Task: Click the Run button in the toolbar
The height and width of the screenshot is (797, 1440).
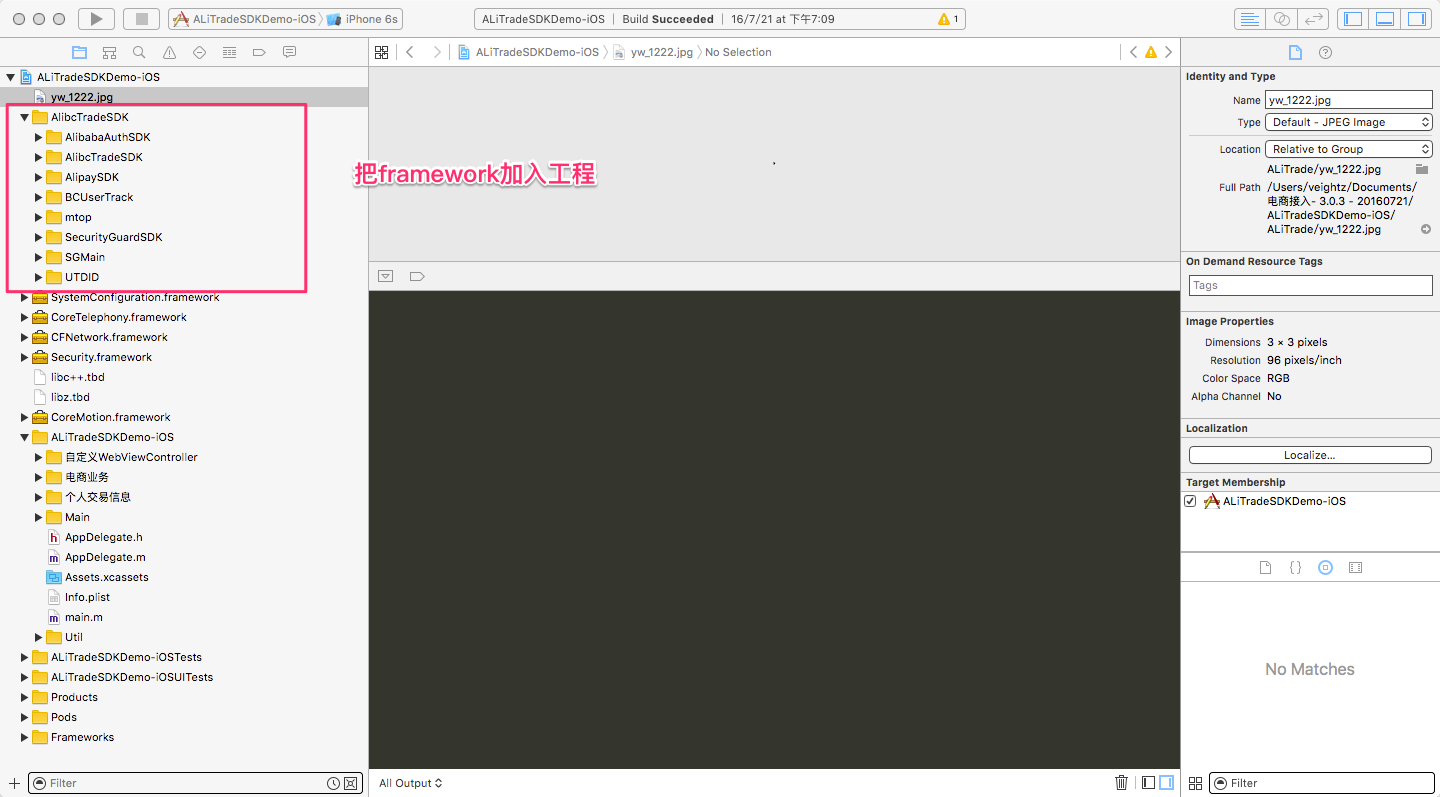Action: coord(96,19)
